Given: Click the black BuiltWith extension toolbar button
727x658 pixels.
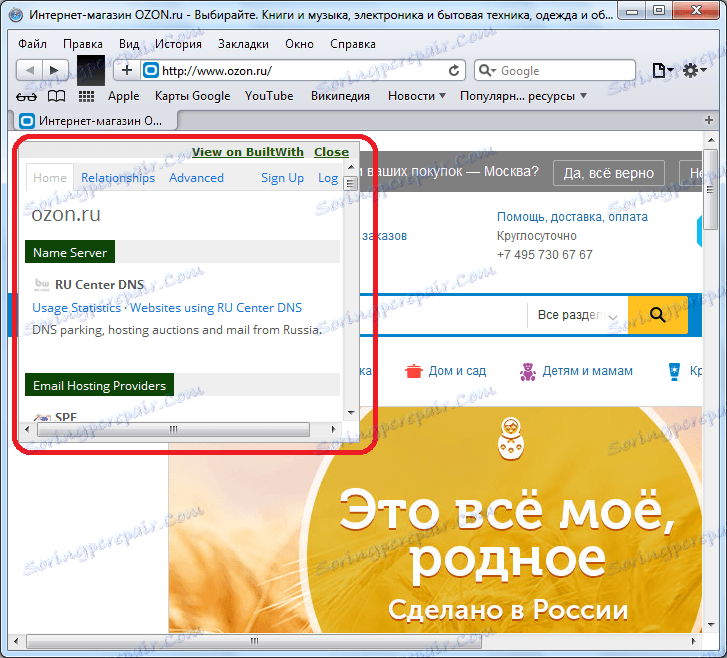Looking at the screenshot, I should 91,70.
